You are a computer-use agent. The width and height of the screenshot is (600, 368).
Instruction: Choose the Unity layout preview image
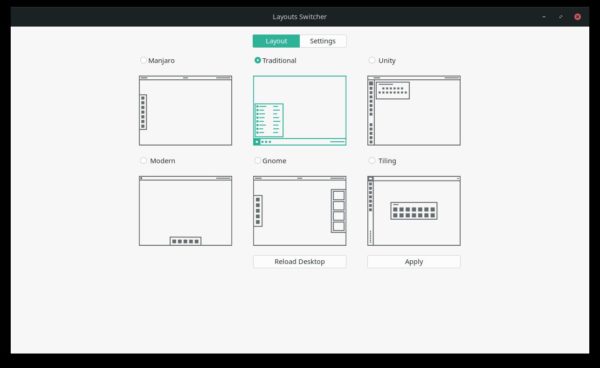click(x=414, y=111)
